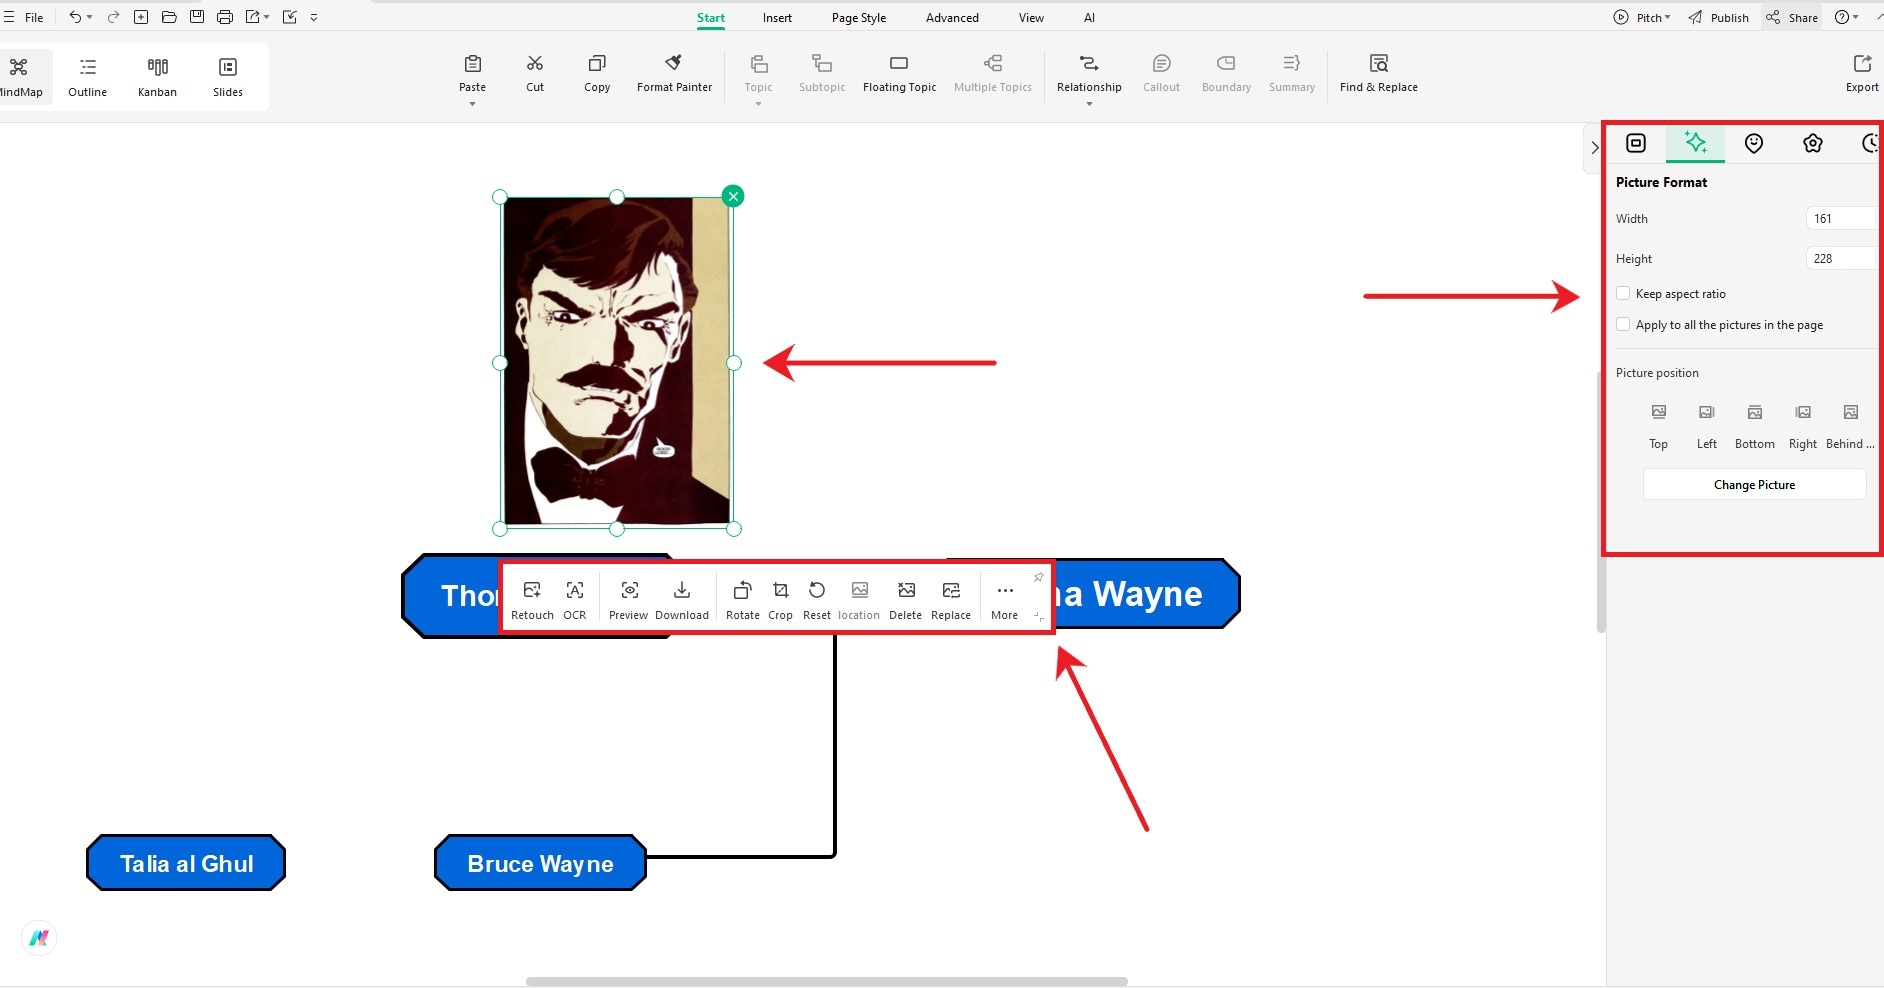The height and width of the screenshot is (988, 1884).
Task: Pin the floating picture toolbar
Action: tap(1038, 577)
